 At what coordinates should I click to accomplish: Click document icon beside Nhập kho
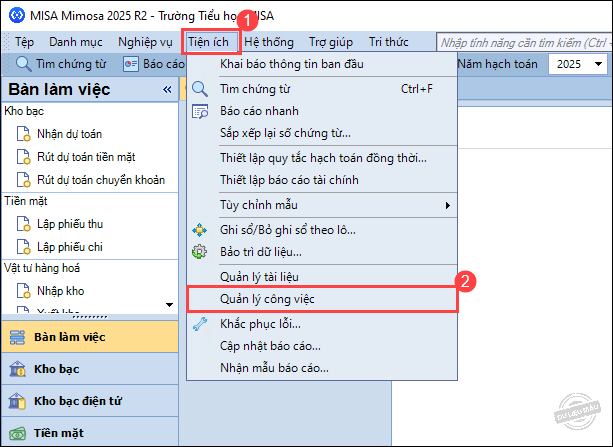[x=23, y=291]
